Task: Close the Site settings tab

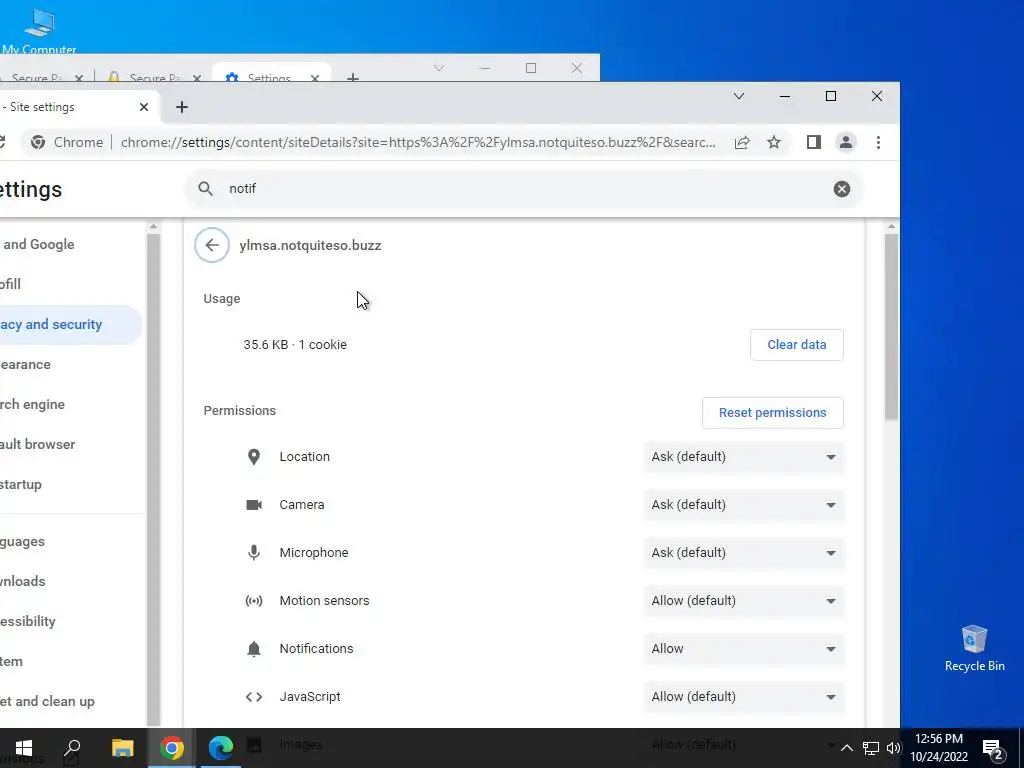Action: pos(144,107)
